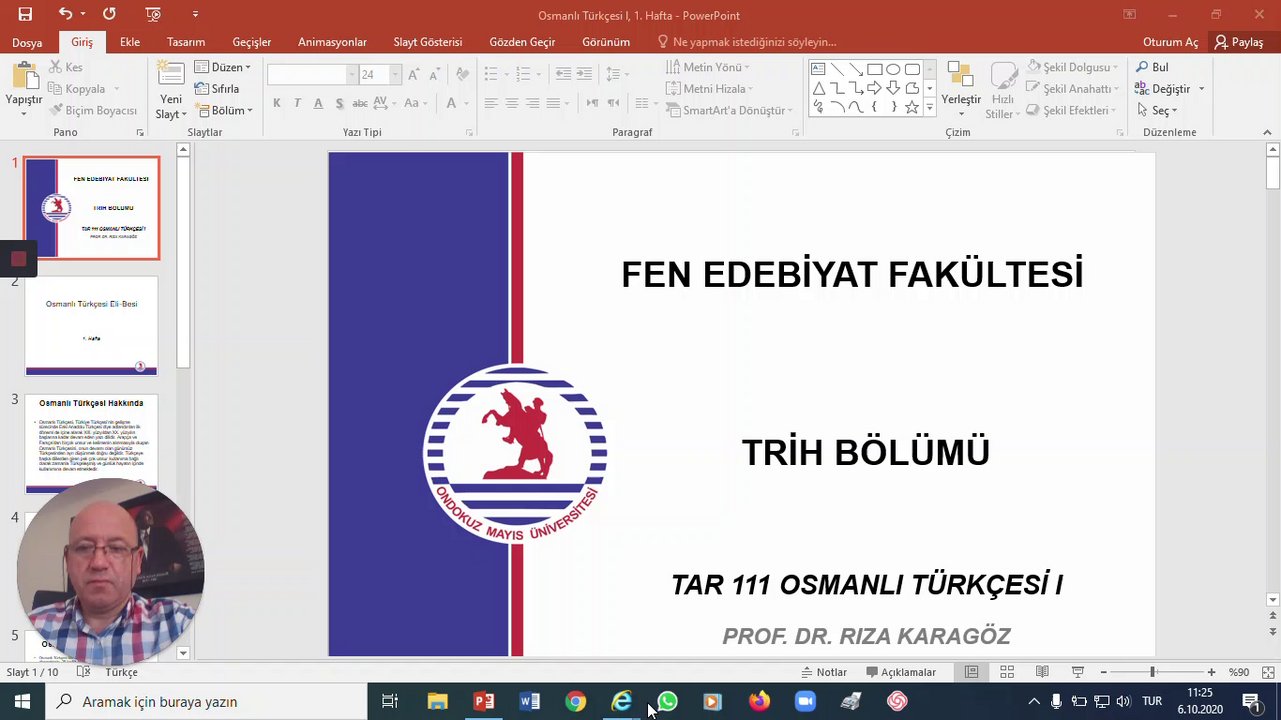Click the Ne yapmak istediğinizi söyleyin search box
1281x720 pixels.
coord(746,42)
